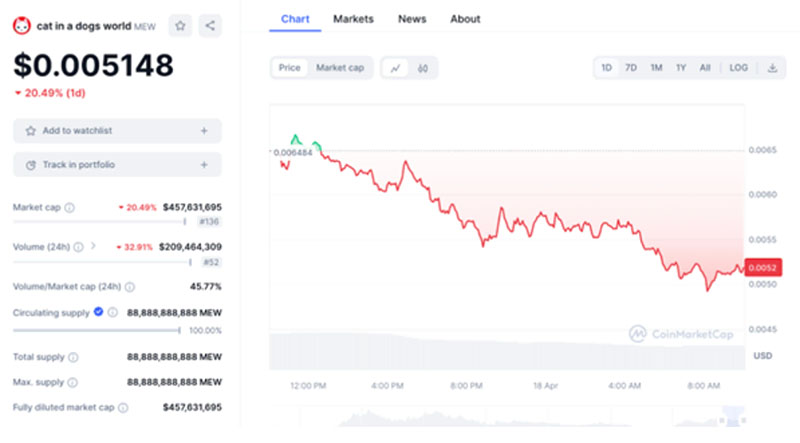
Task: Download chart data icon
Action: pyautogui.click(x=772, y=68)
